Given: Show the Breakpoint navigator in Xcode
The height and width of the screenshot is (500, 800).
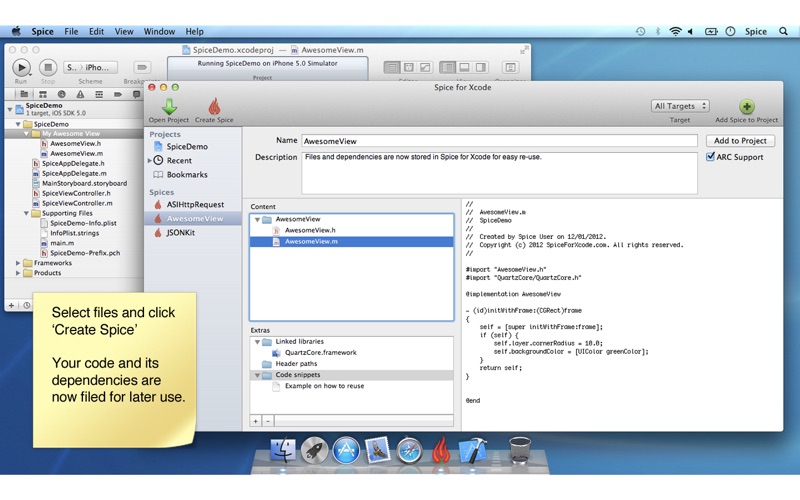Looking at the screenshot, I should (x=118, y=94).
